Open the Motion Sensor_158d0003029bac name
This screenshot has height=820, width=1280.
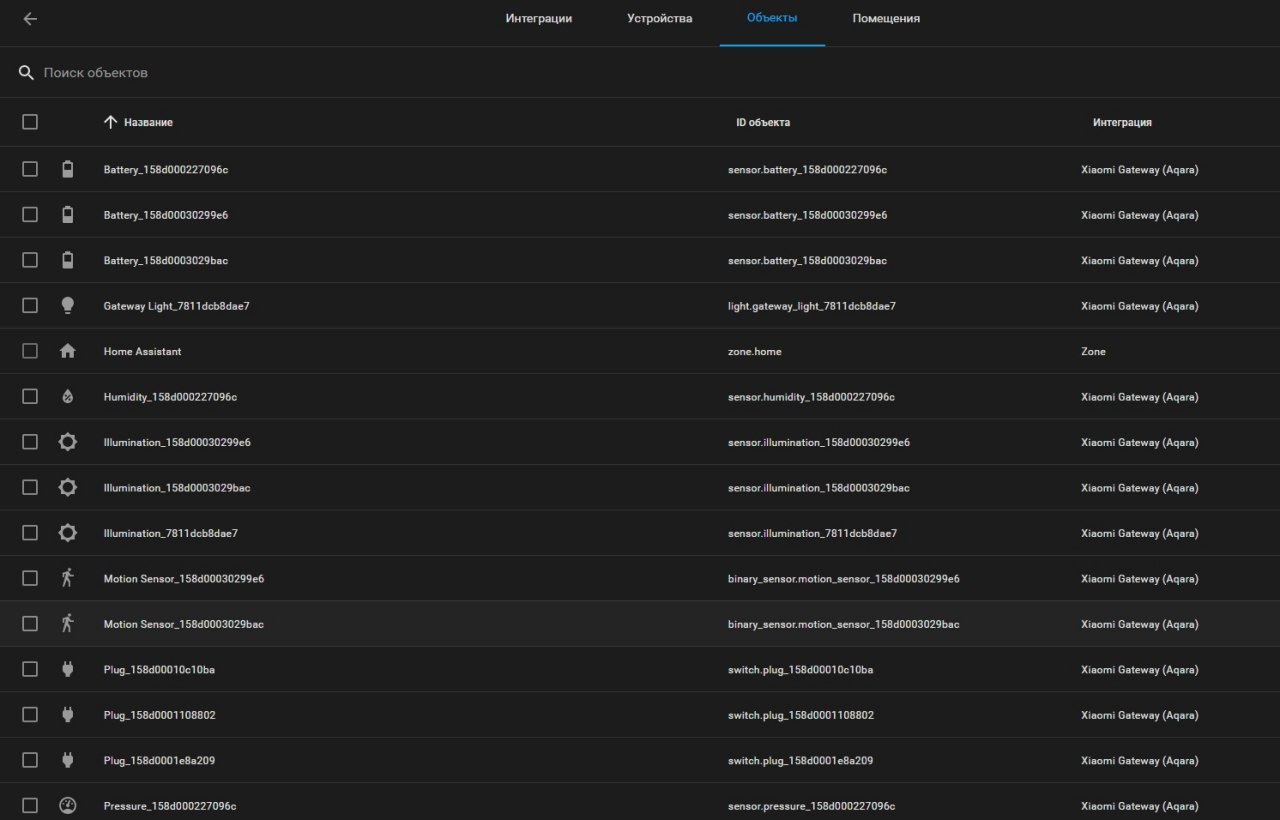pos(184,624)
